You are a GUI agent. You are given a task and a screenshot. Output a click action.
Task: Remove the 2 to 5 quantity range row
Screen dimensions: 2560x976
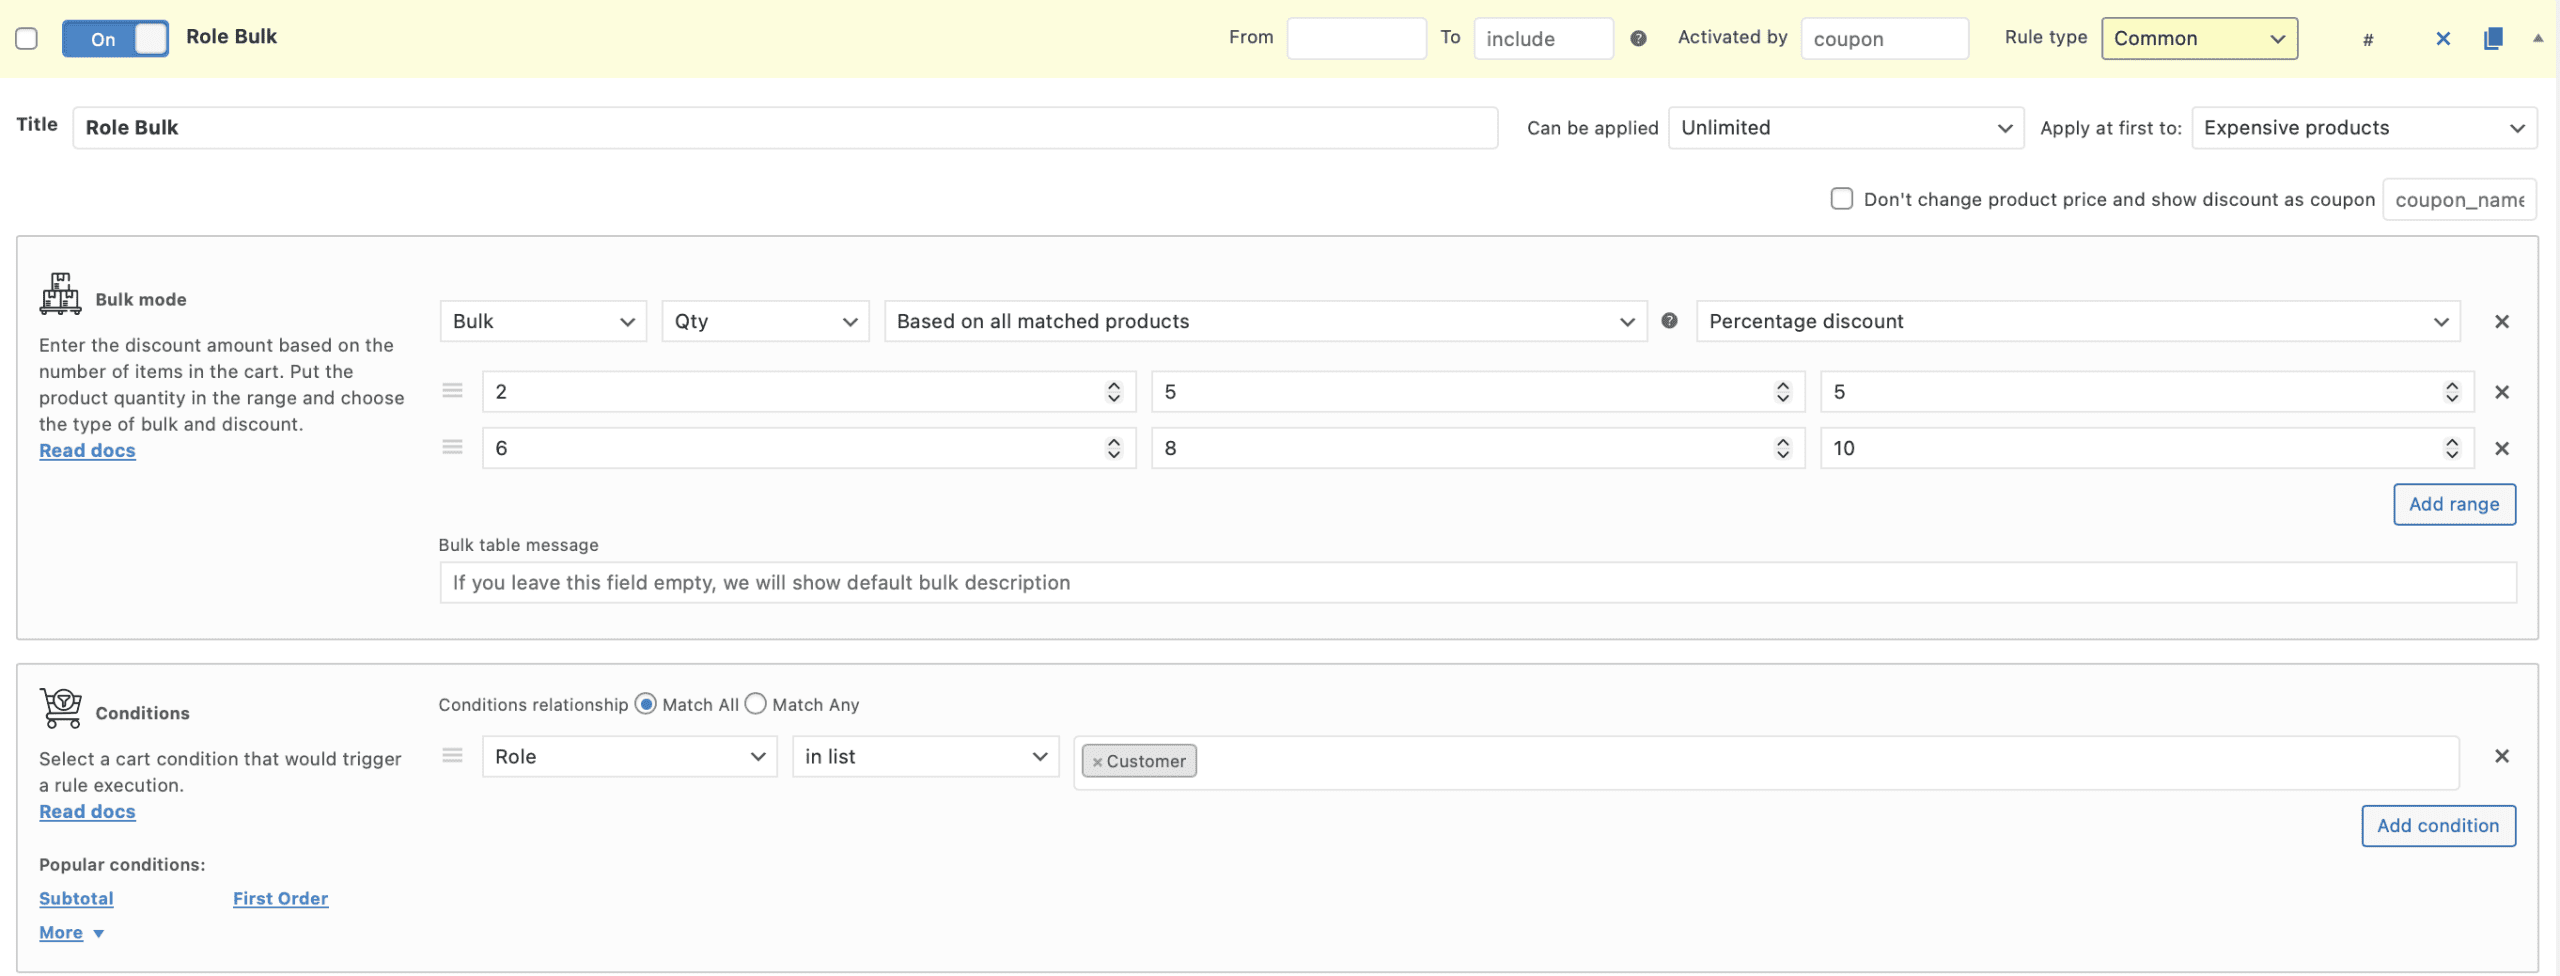2501,392
